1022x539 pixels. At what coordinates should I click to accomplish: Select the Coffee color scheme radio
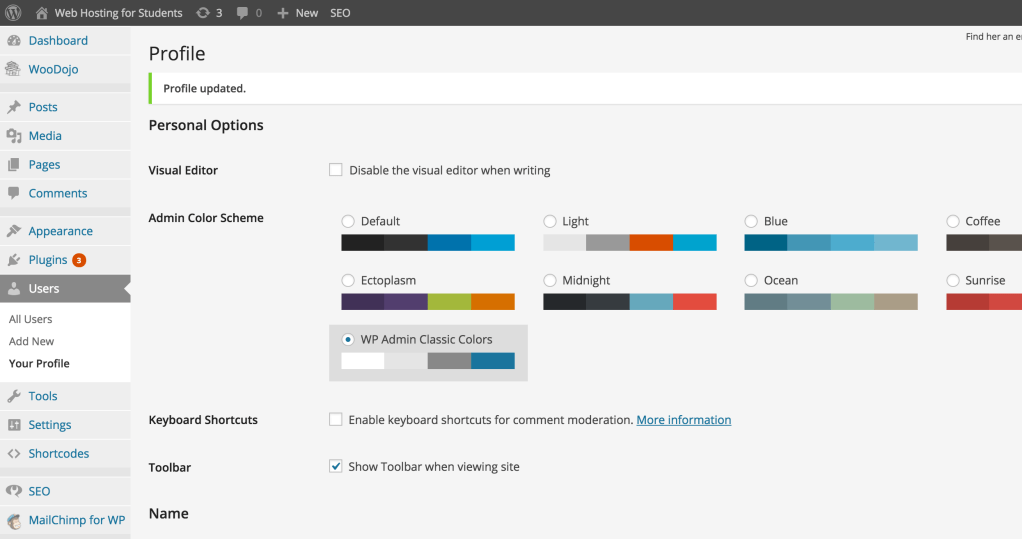[953, 221]
